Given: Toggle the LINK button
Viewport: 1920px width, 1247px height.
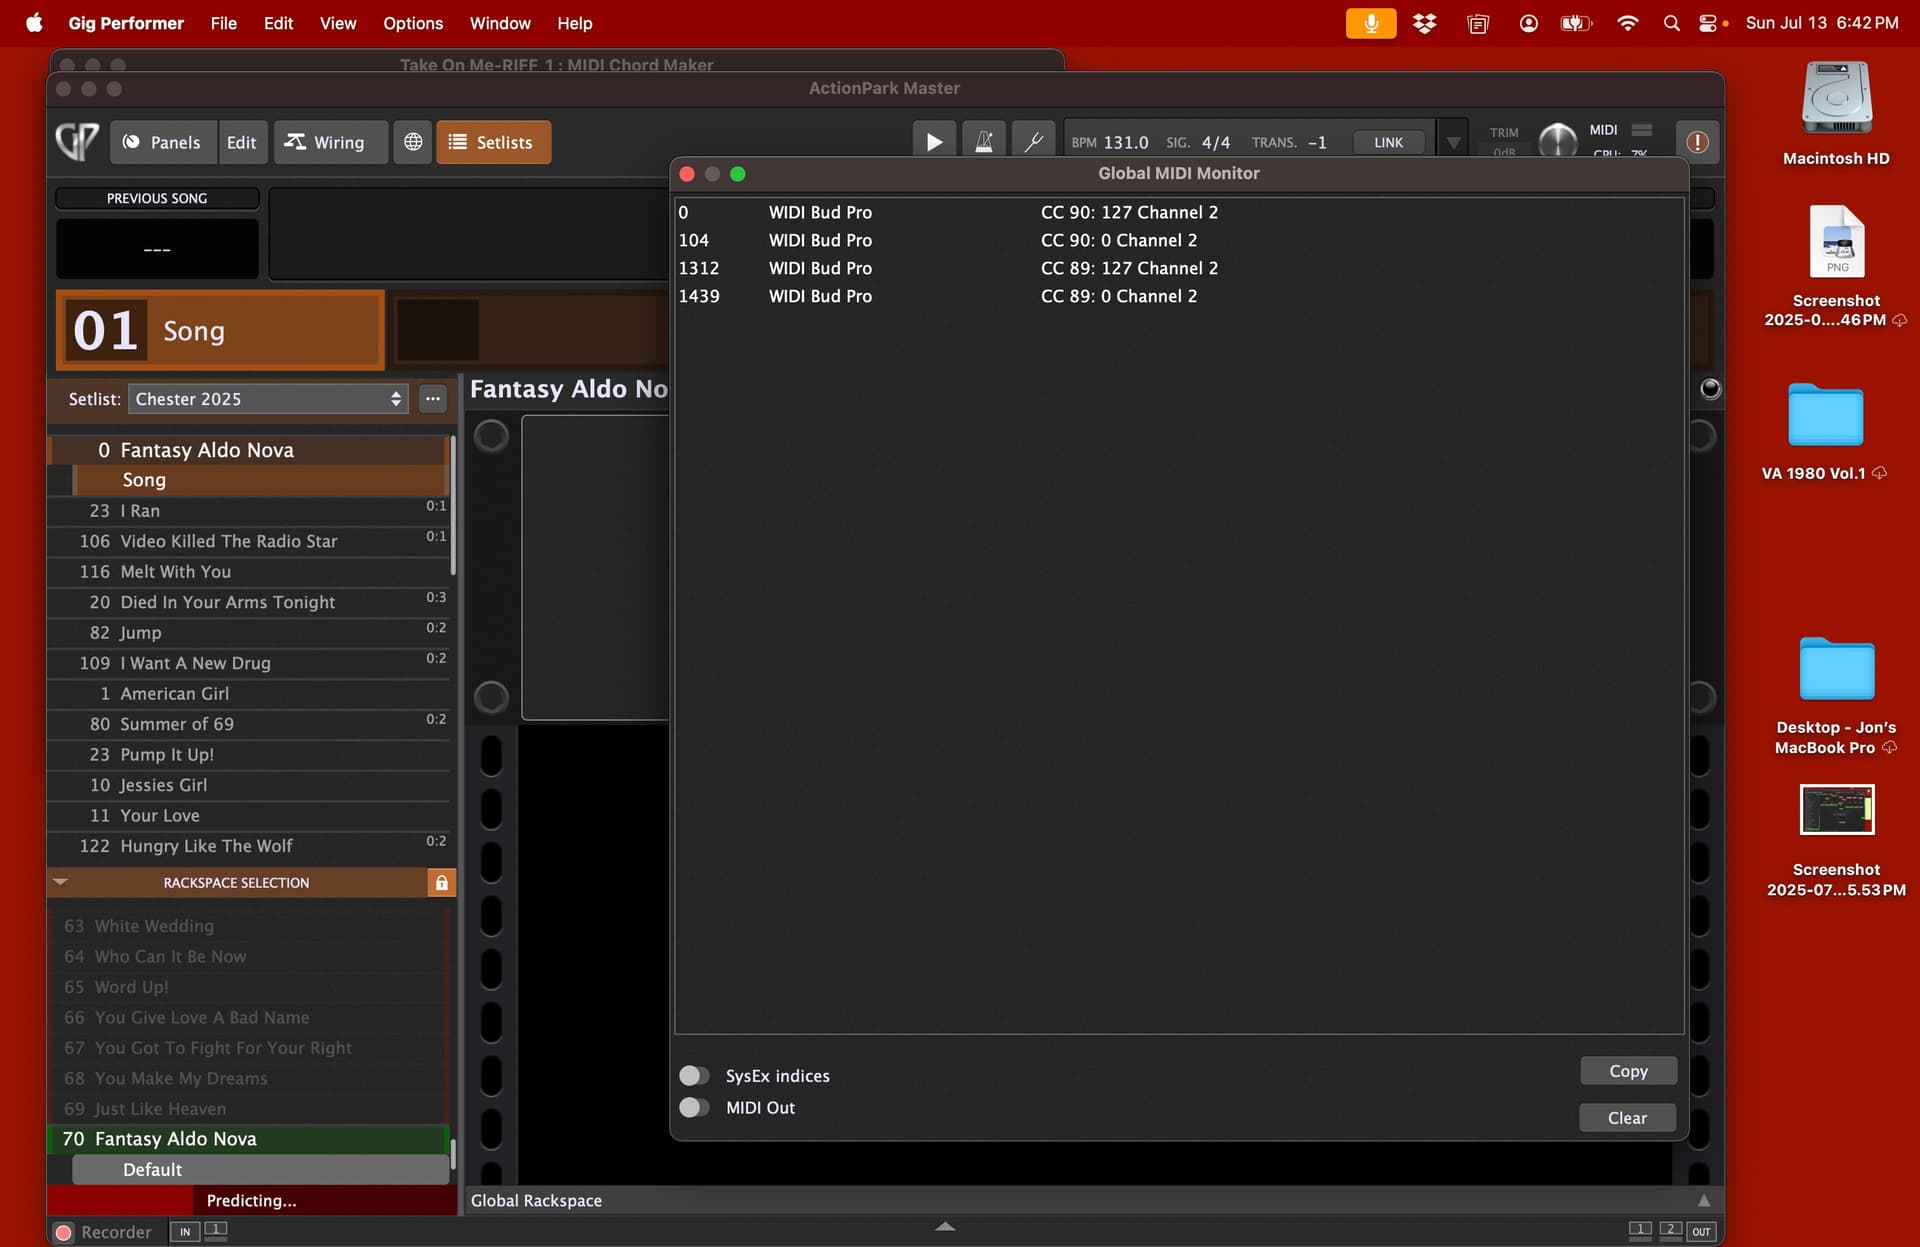Looking at the screenshot, I should [x=1388, y=142].
